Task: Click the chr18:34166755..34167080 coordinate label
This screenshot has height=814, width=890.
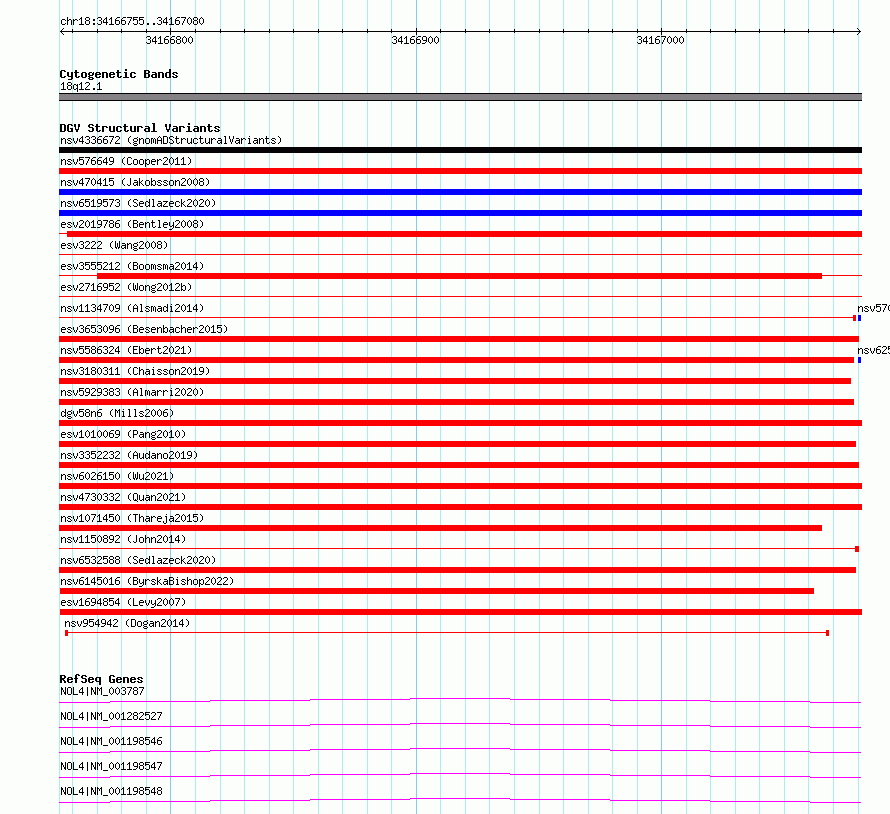Action: 132,21
